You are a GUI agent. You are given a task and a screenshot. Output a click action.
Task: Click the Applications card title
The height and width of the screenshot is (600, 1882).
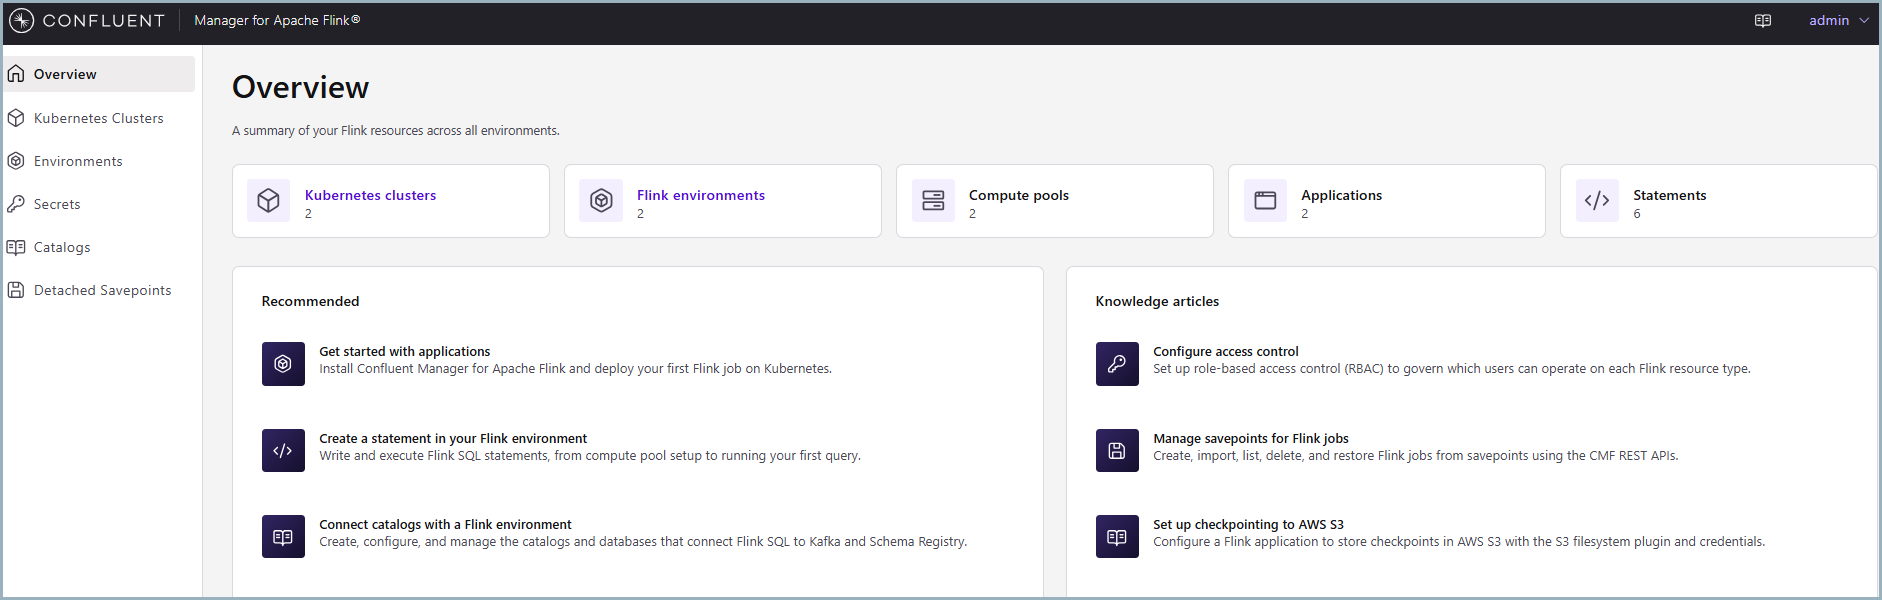point(1341,195)
